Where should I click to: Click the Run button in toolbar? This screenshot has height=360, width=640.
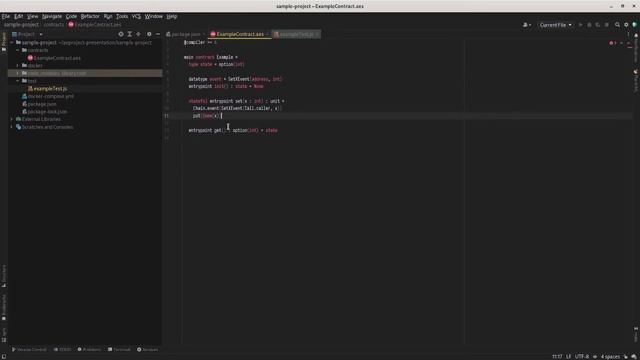[580, 25]
